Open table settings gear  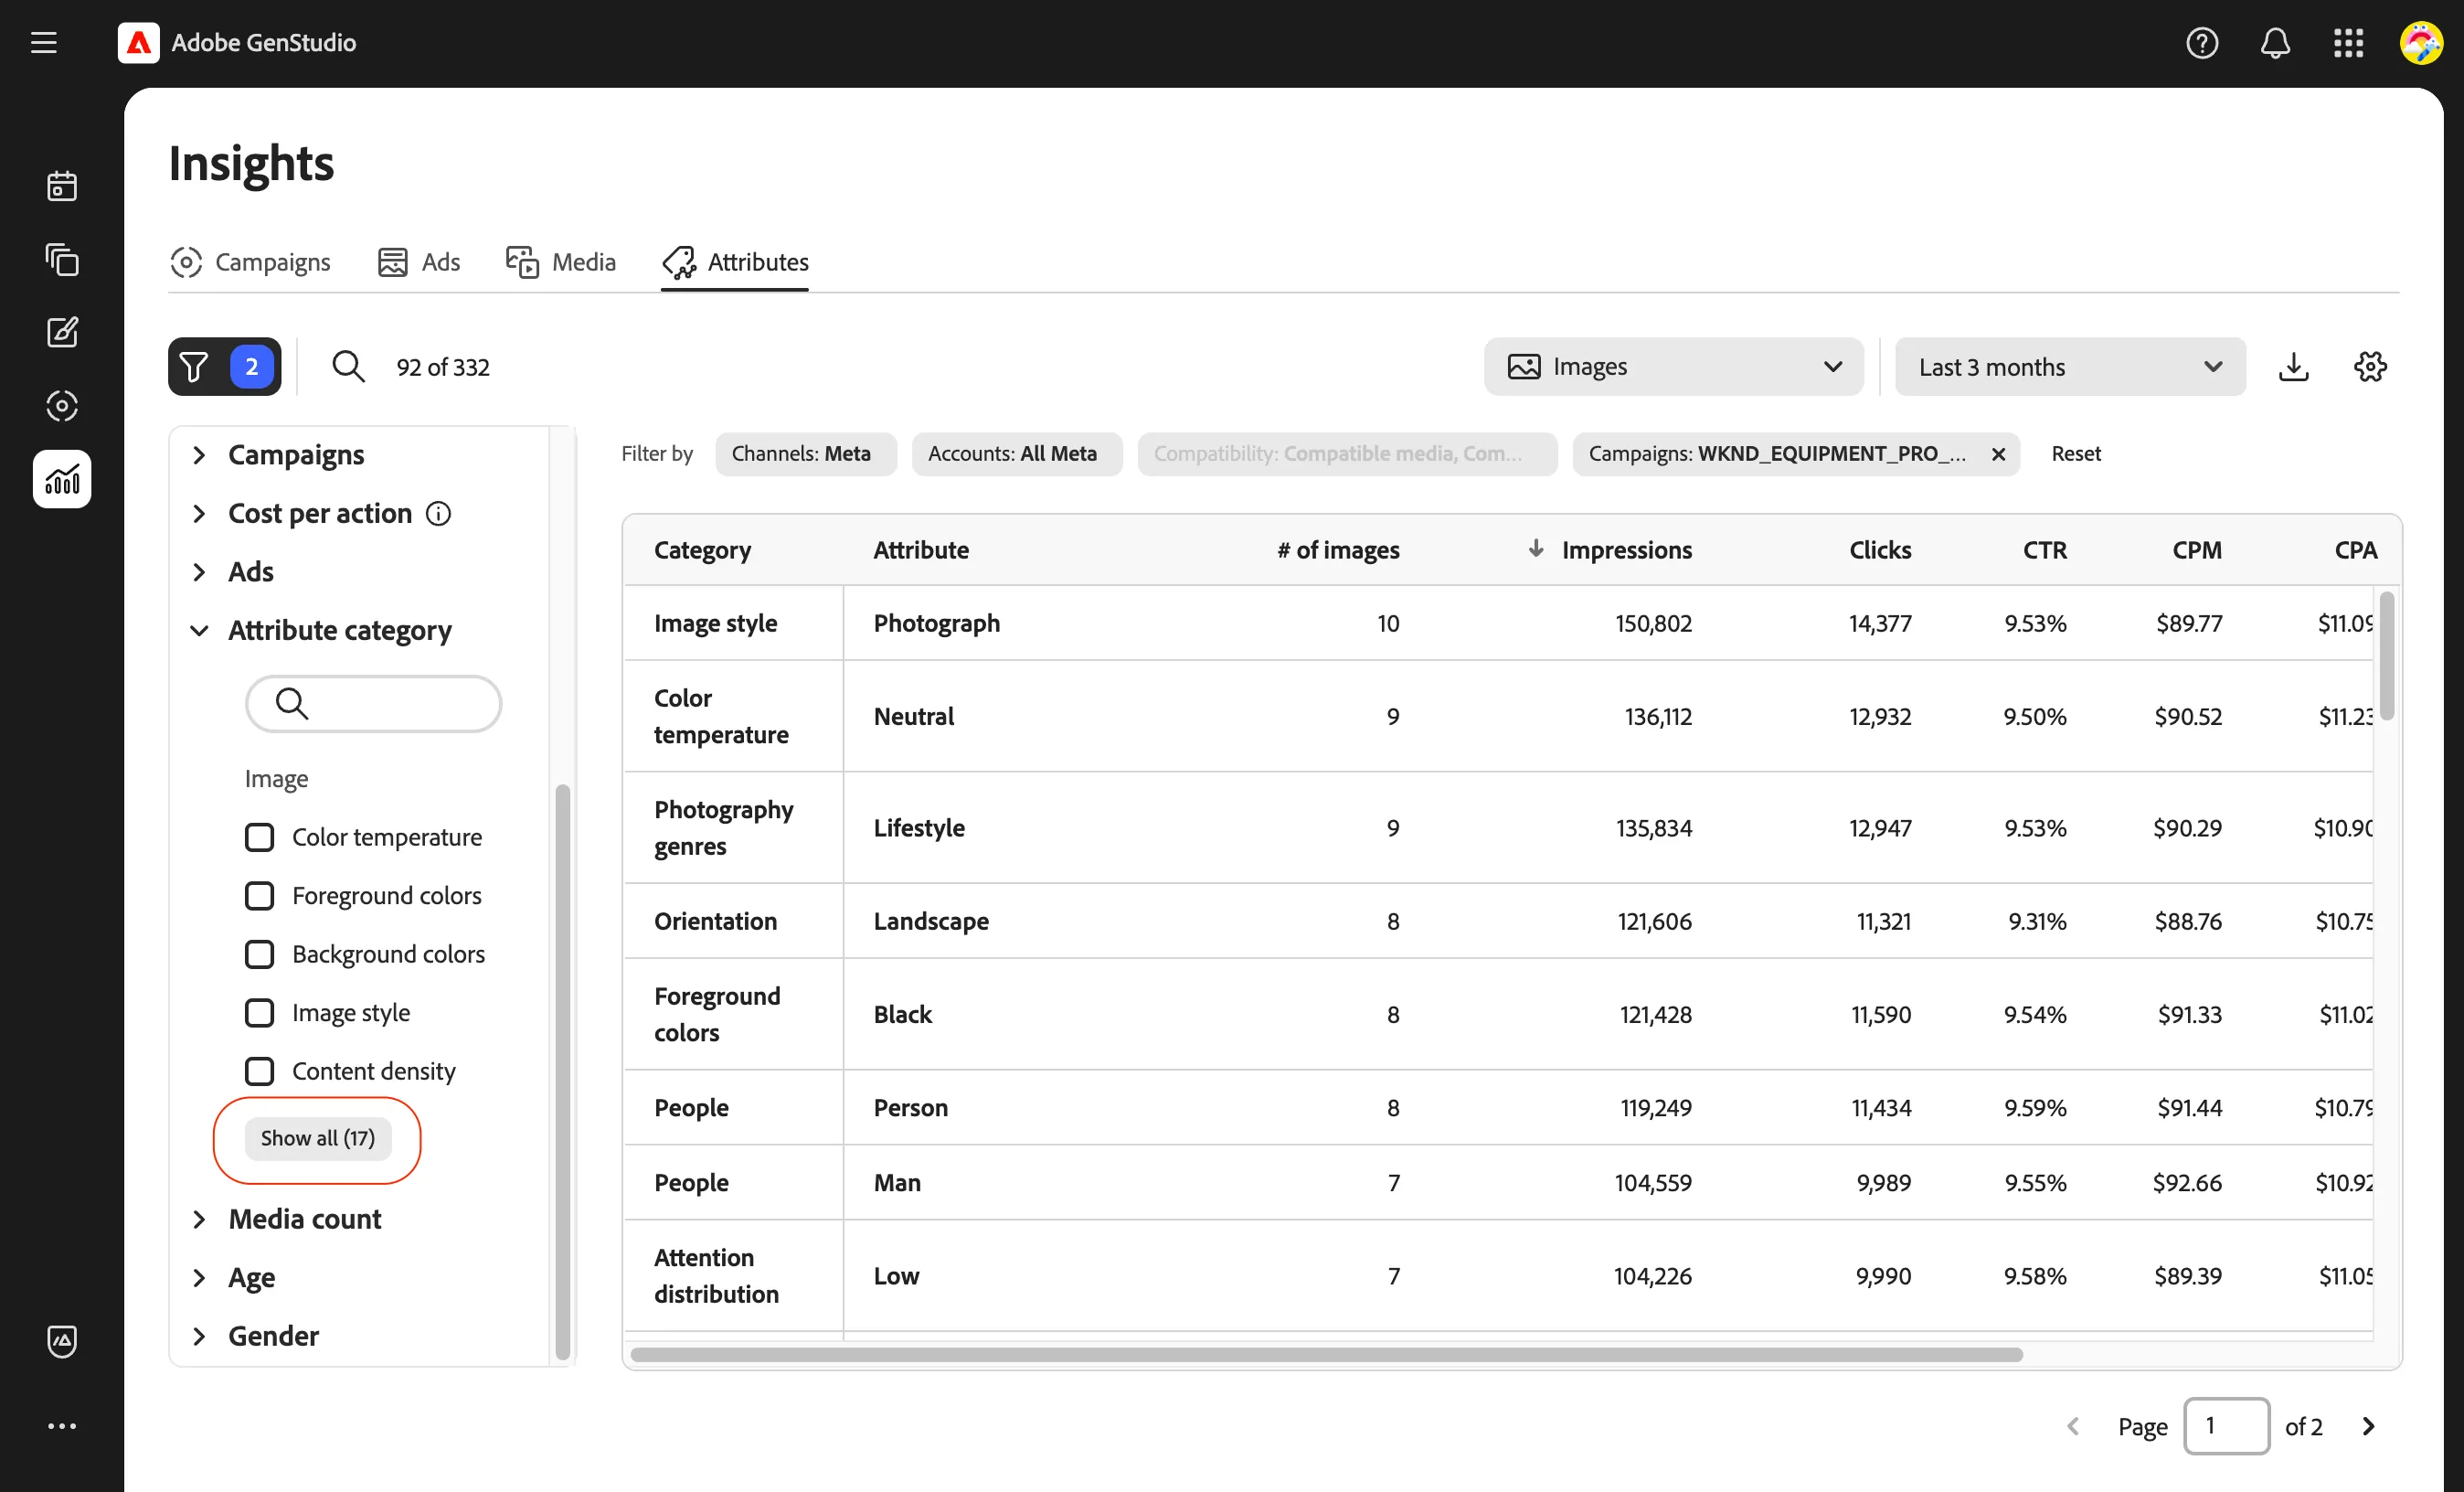click(x=2370, y=367)
